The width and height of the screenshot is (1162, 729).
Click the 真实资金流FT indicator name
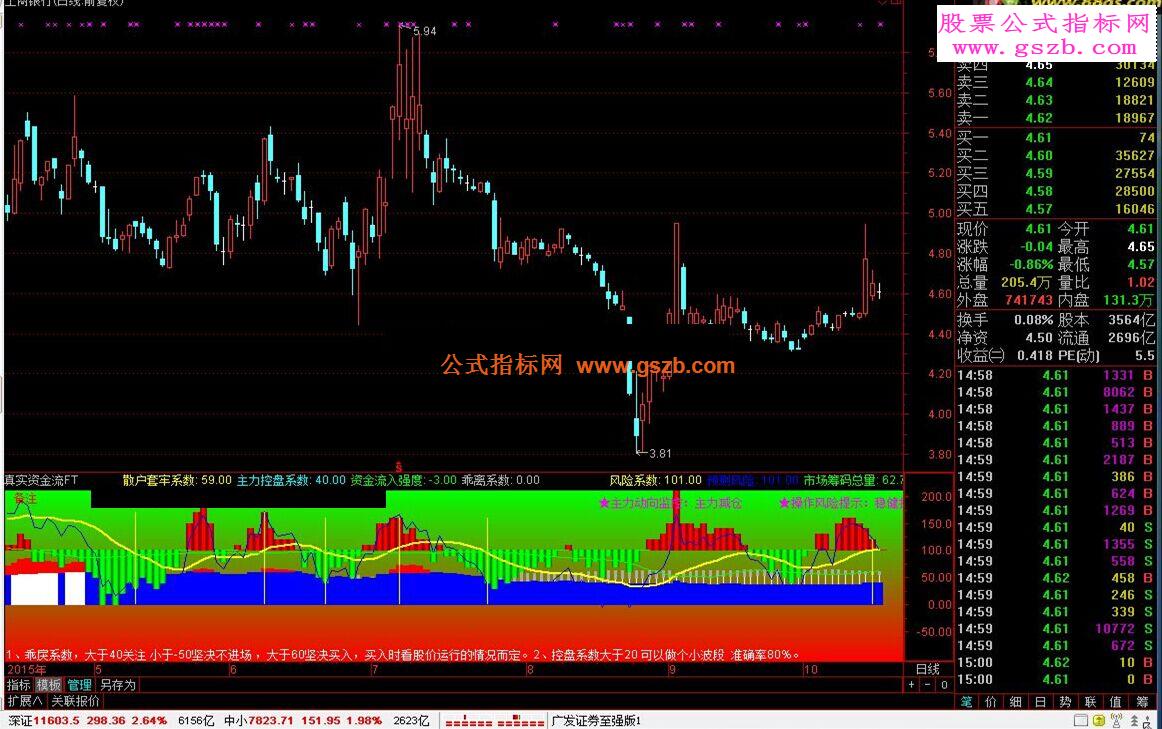pos(42,480)
